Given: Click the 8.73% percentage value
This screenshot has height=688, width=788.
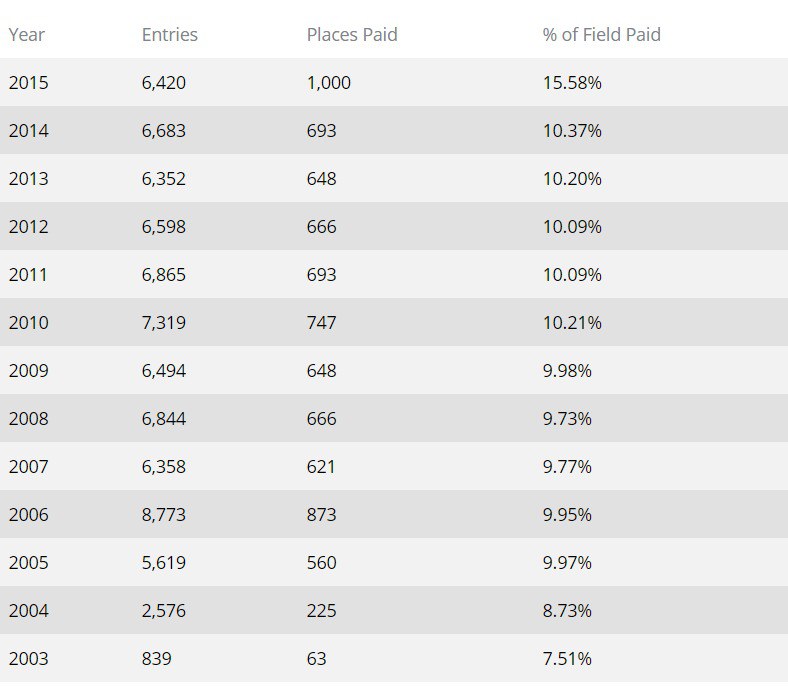Looking at the screenshot, I should tap(567, 611).
